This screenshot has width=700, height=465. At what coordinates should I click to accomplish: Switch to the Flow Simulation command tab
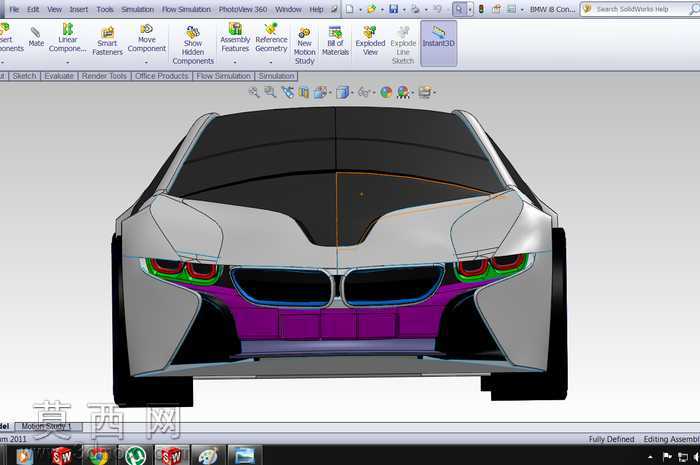click(223, 76)
